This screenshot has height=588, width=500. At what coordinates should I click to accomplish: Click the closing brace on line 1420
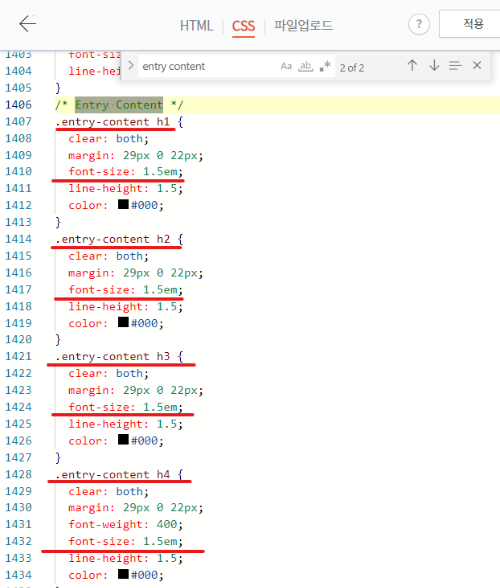pos(58,339)
